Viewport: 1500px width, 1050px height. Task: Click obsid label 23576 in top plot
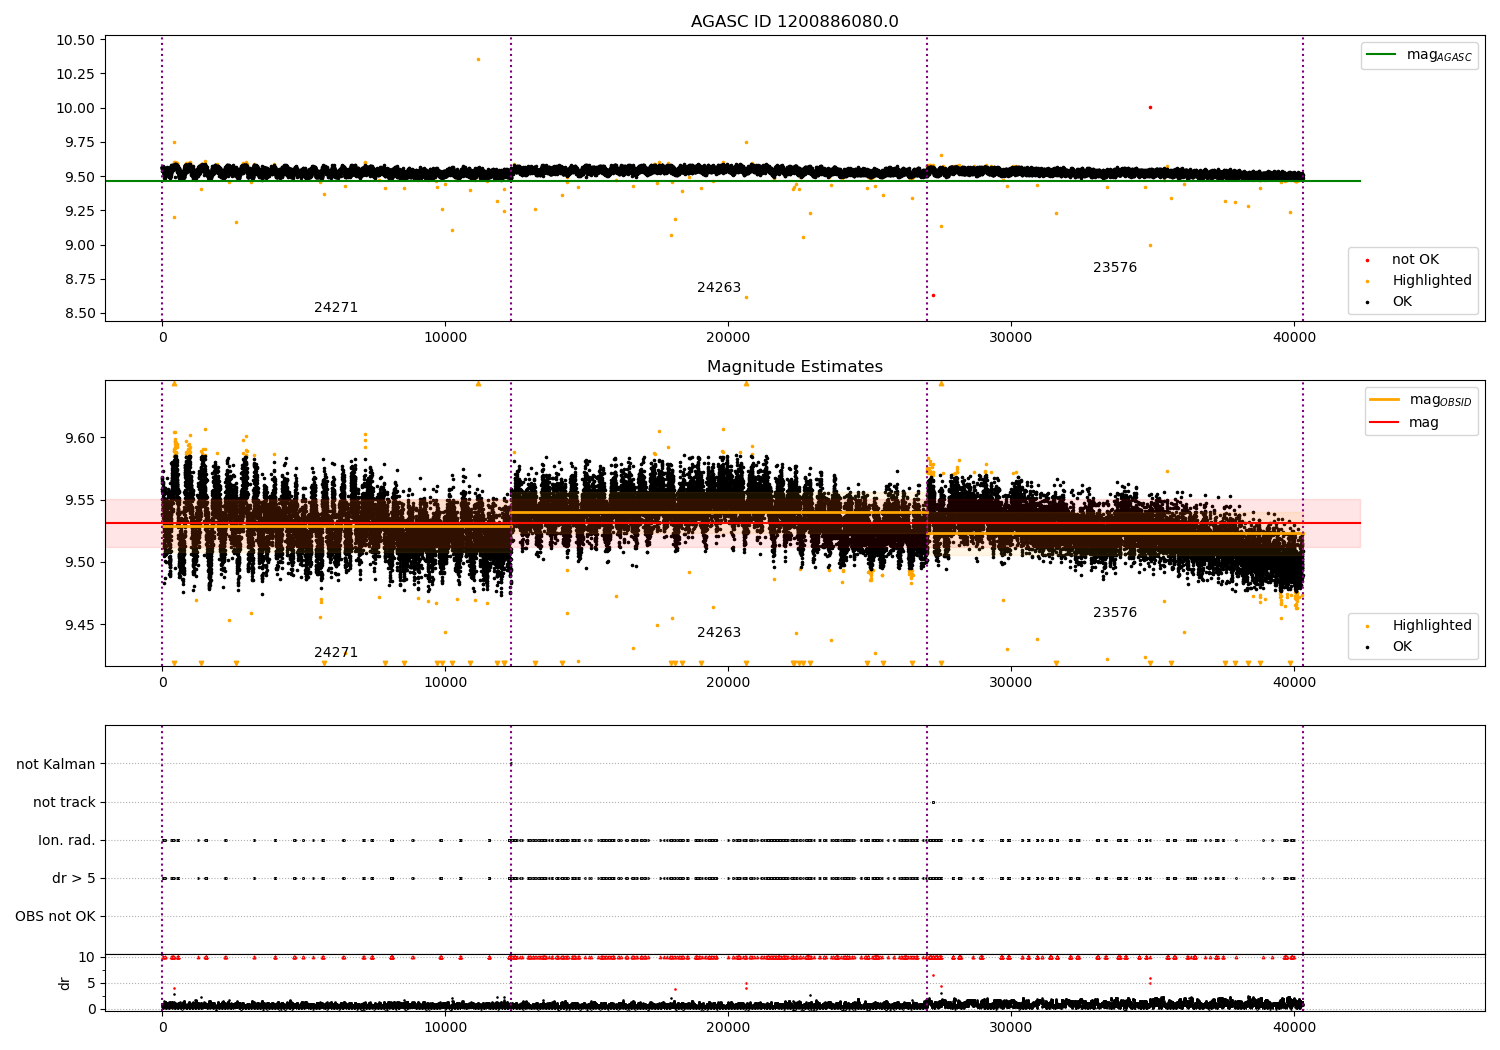[1115, 268]
